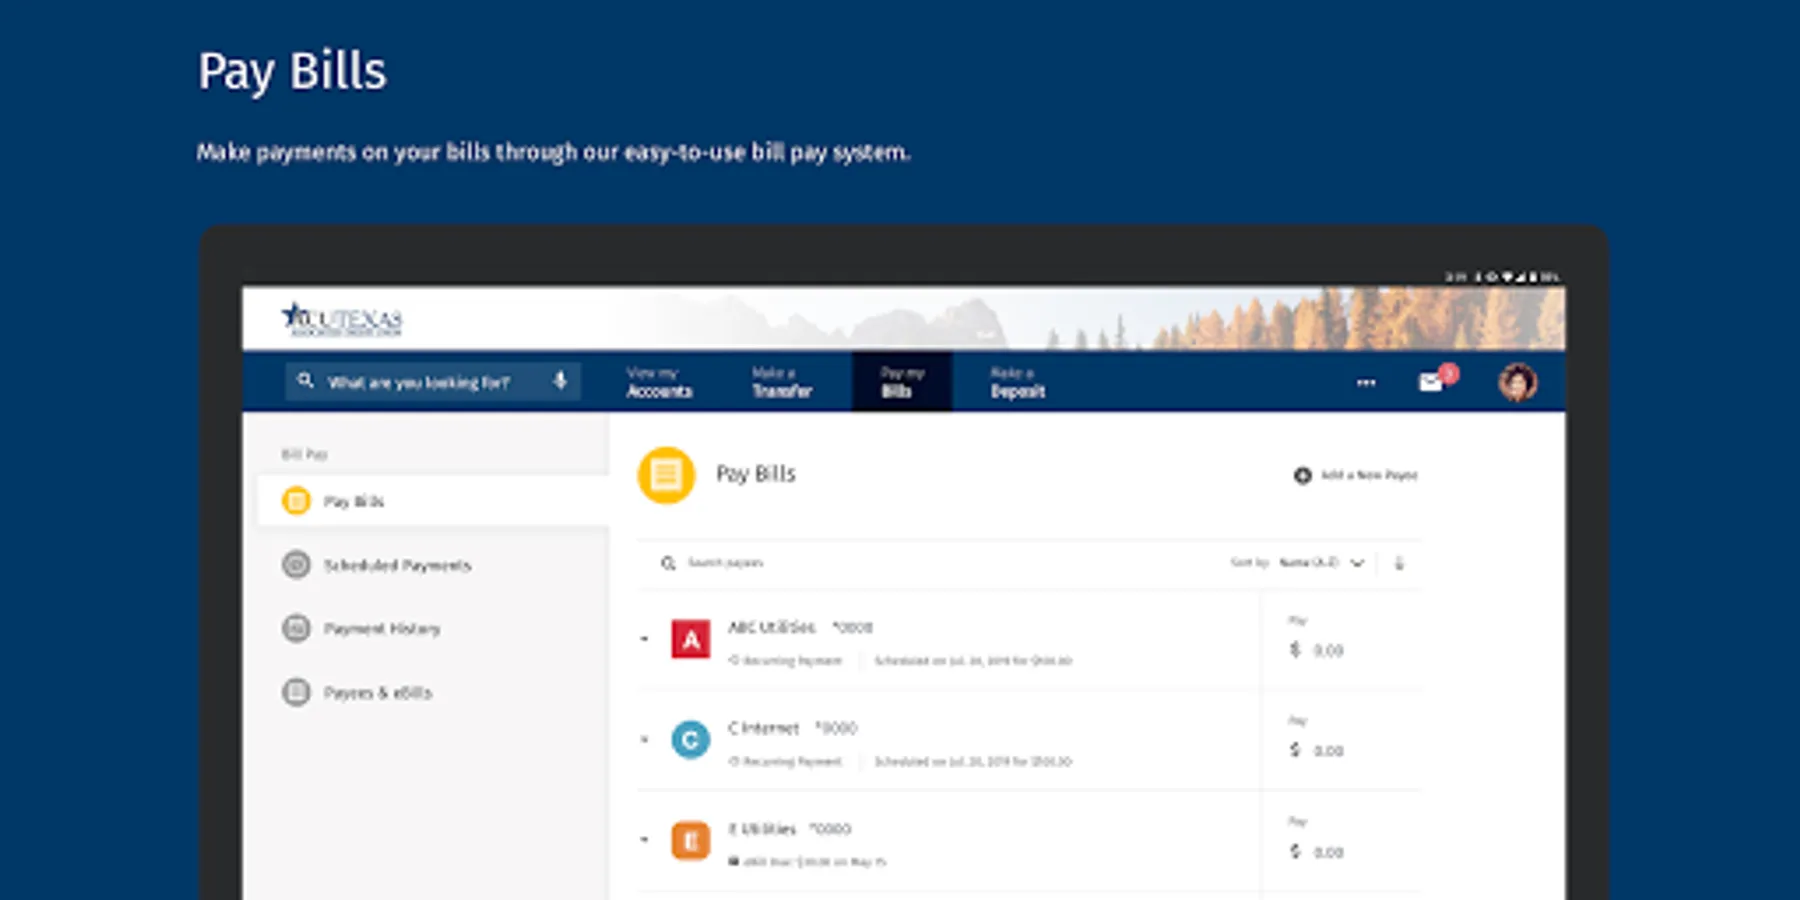Activate the microphone voice search icon

pos(560,381)
